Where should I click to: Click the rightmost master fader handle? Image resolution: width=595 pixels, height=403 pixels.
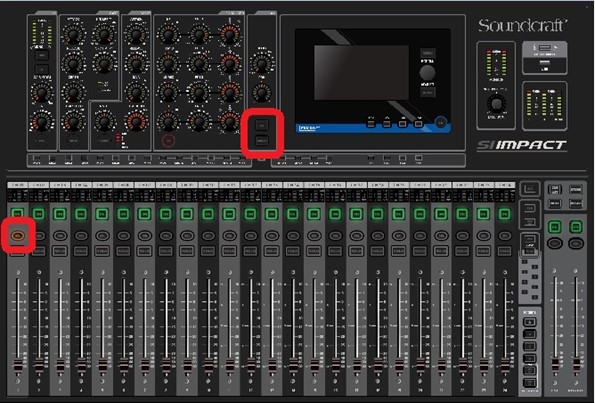[x=576, y=364]
